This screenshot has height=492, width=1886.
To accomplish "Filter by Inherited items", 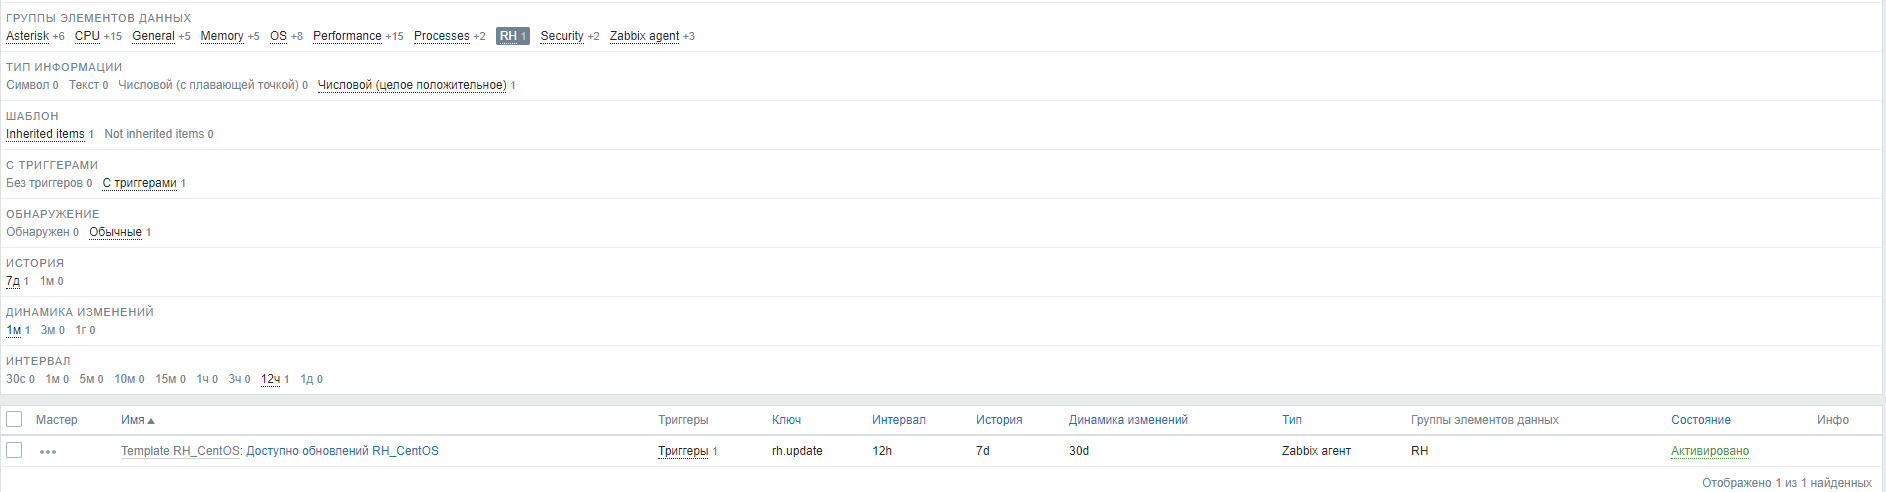I will [45, 134].
